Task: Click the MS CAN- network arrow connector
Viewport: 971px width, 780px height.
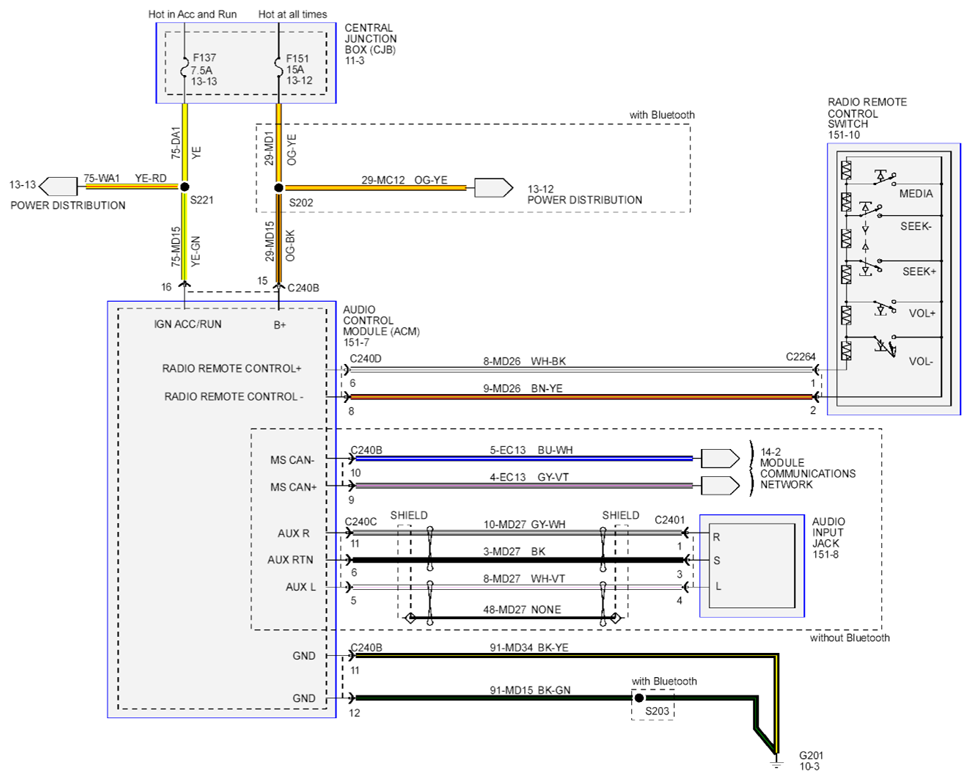Action: (x=720, y=459)
